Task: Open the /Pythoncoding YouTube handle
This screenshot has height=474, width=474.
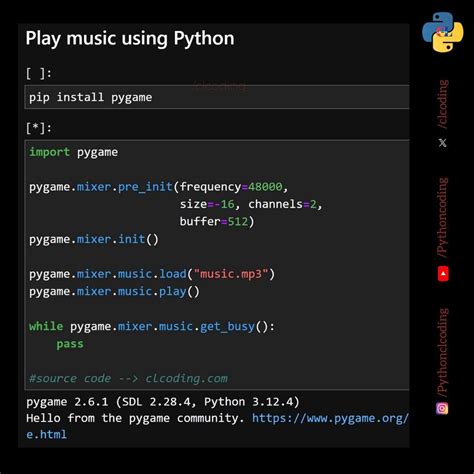Action: (443, 217)
